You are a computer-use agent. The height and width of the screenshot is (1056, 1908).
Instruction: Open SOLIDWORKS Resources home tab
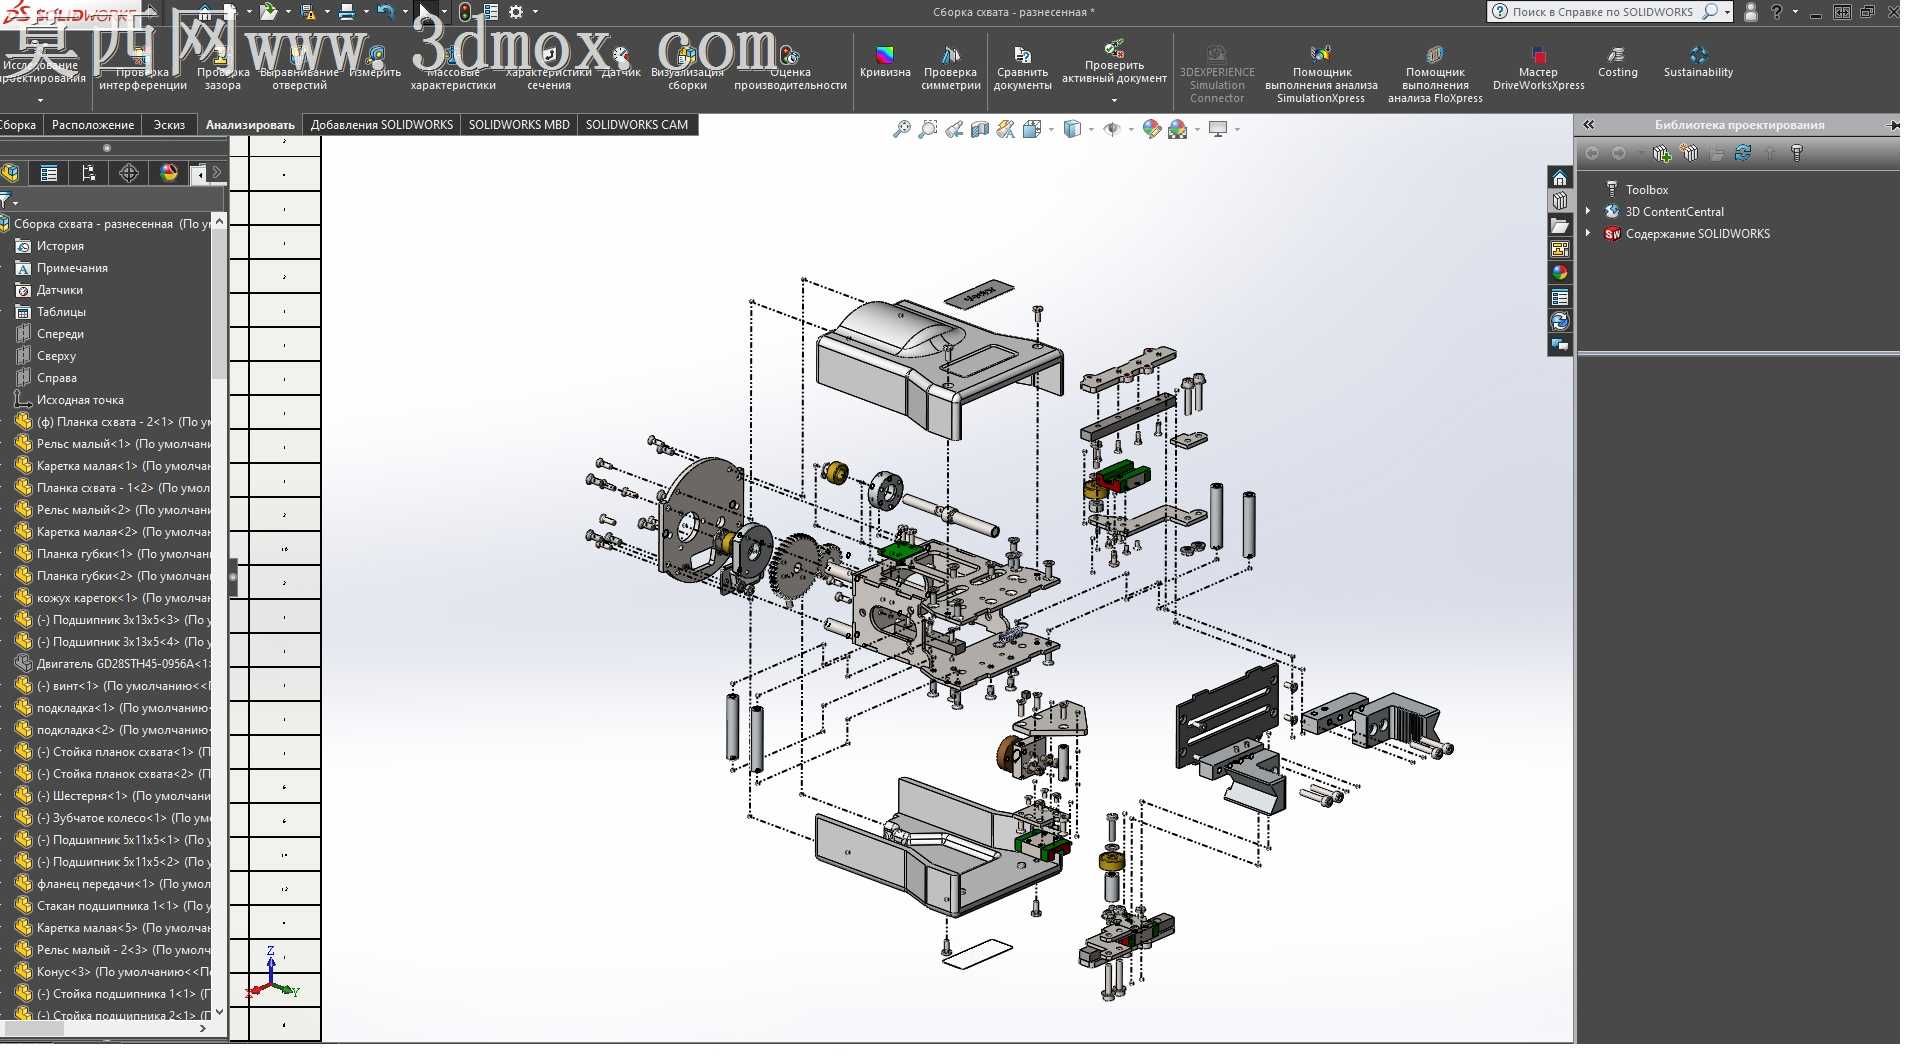[x=1560, y=178]
